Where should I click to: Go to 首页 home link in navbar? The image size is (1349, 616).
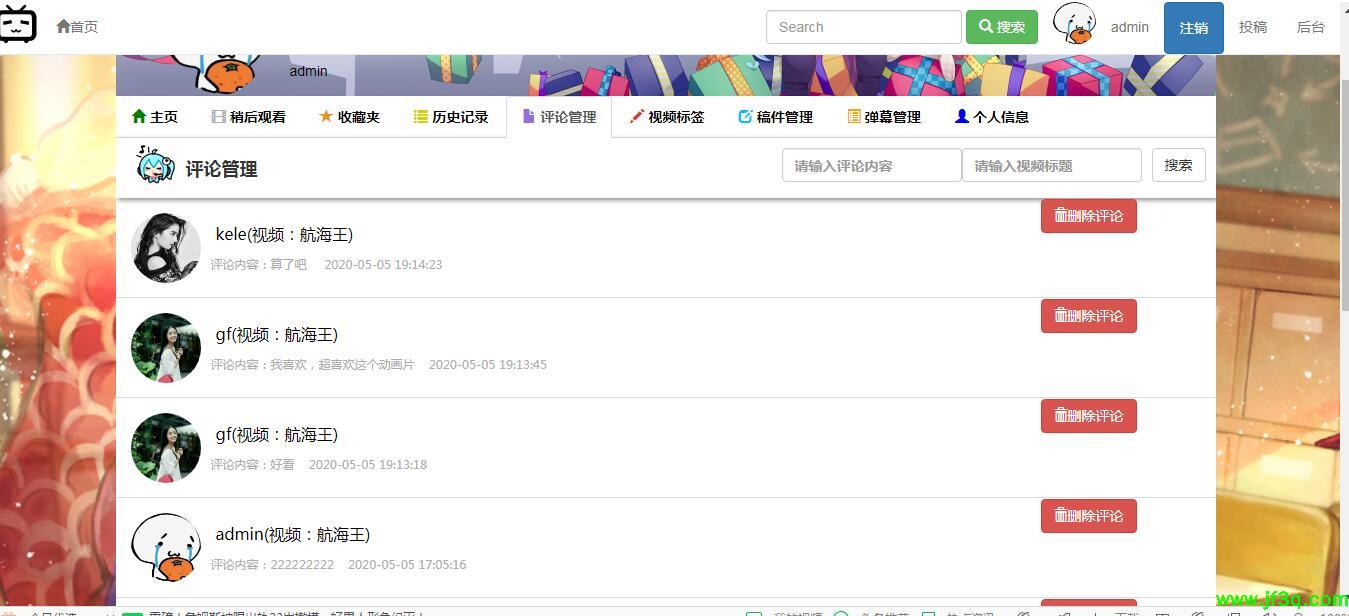coord(77,27)
